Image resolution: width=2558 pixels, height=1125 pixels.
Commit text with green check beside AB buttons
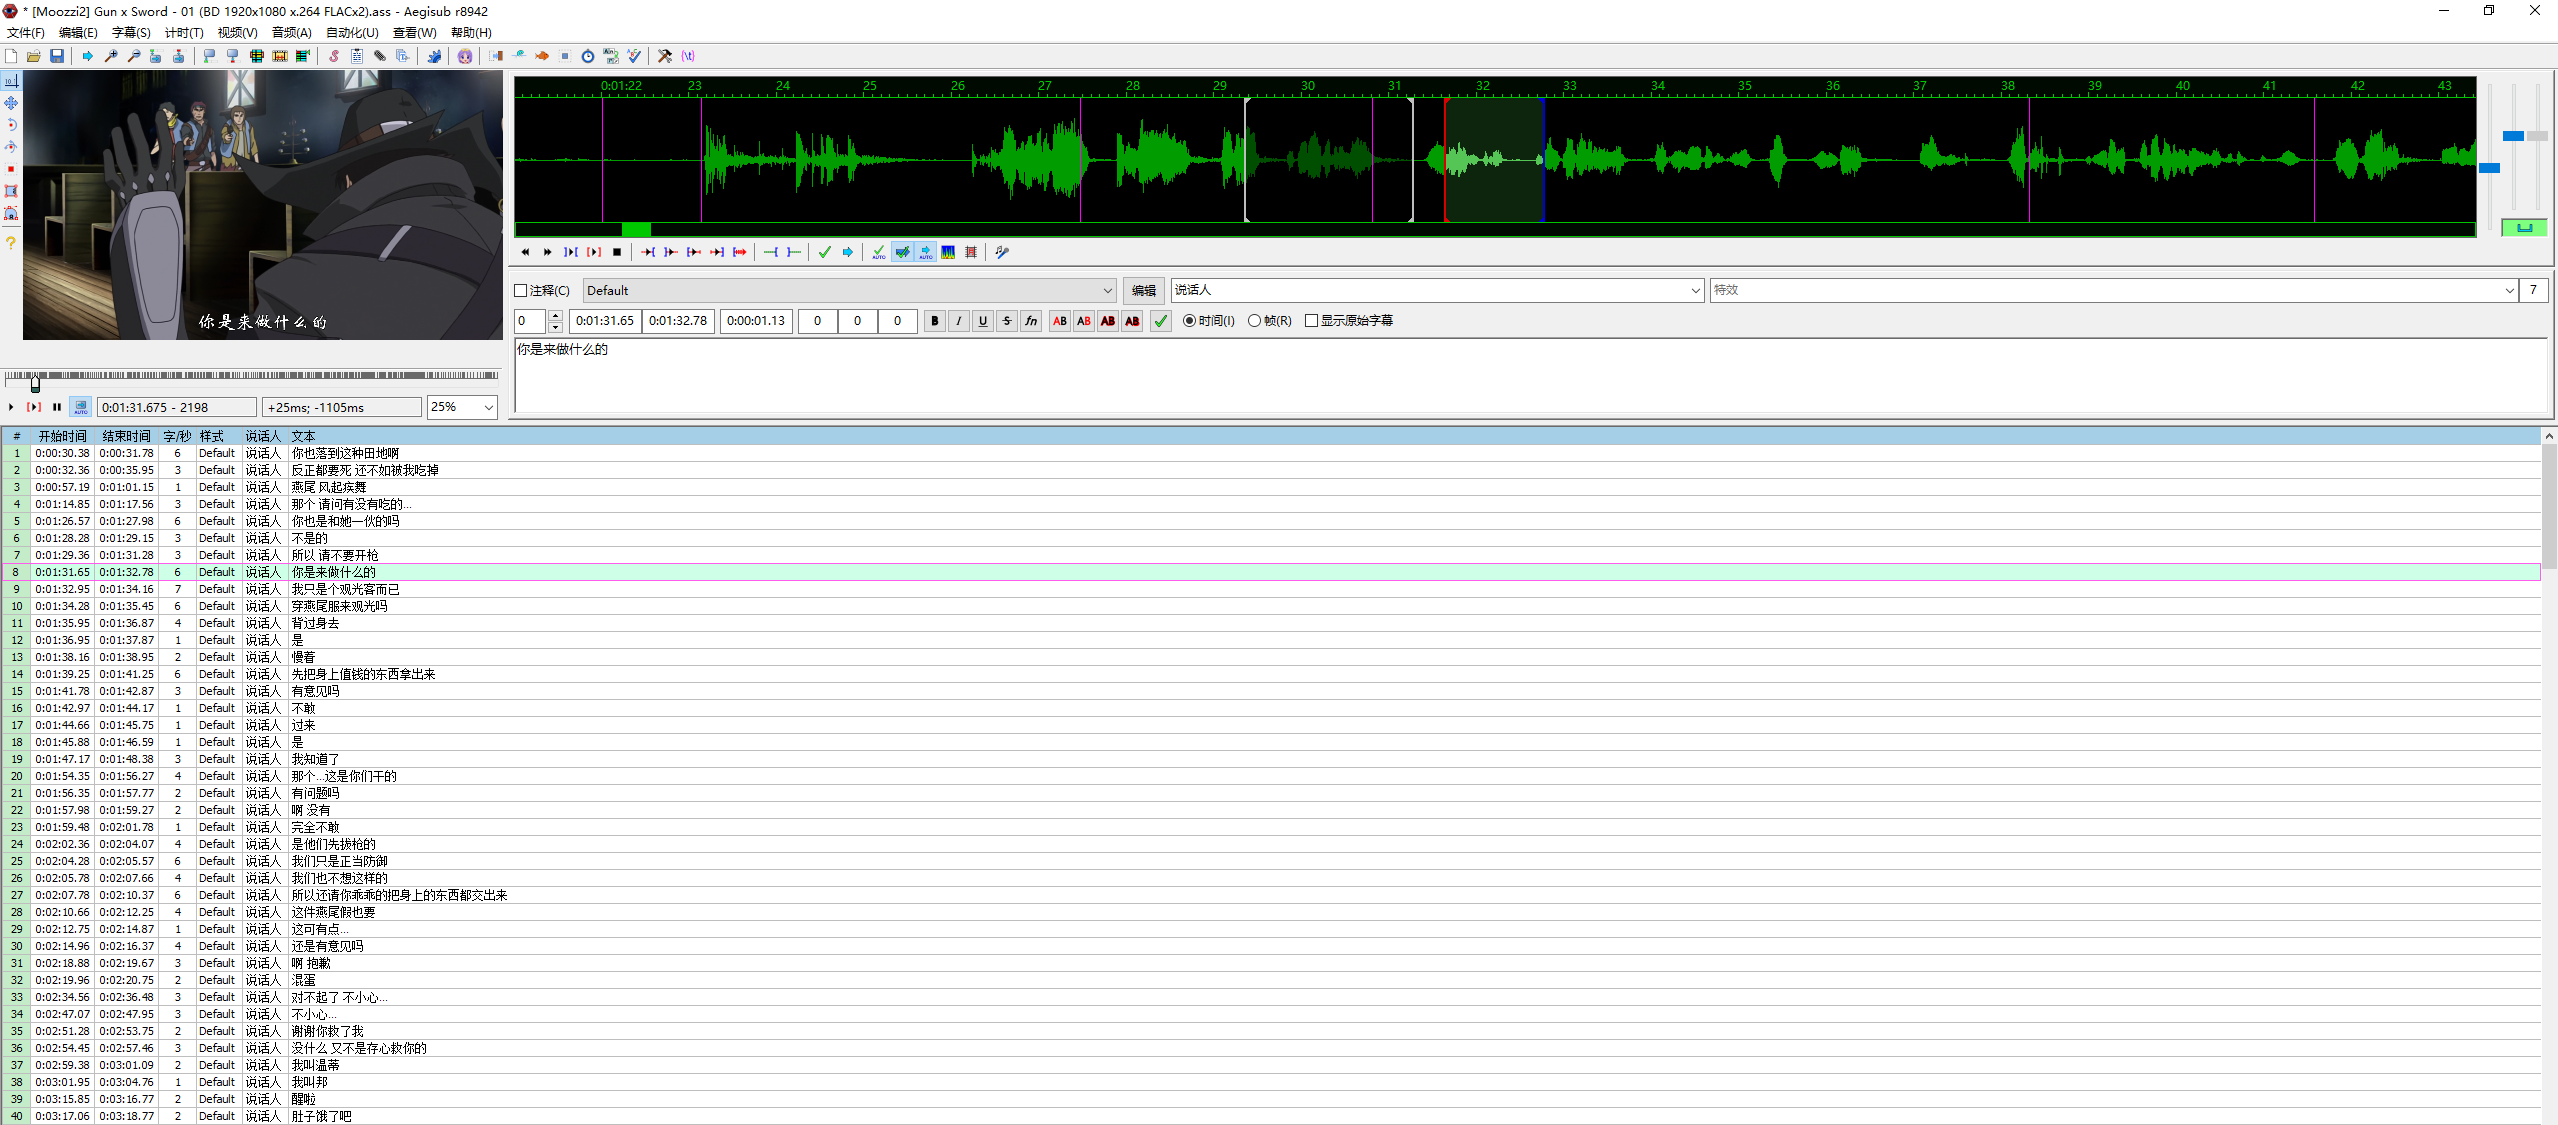1161,321
